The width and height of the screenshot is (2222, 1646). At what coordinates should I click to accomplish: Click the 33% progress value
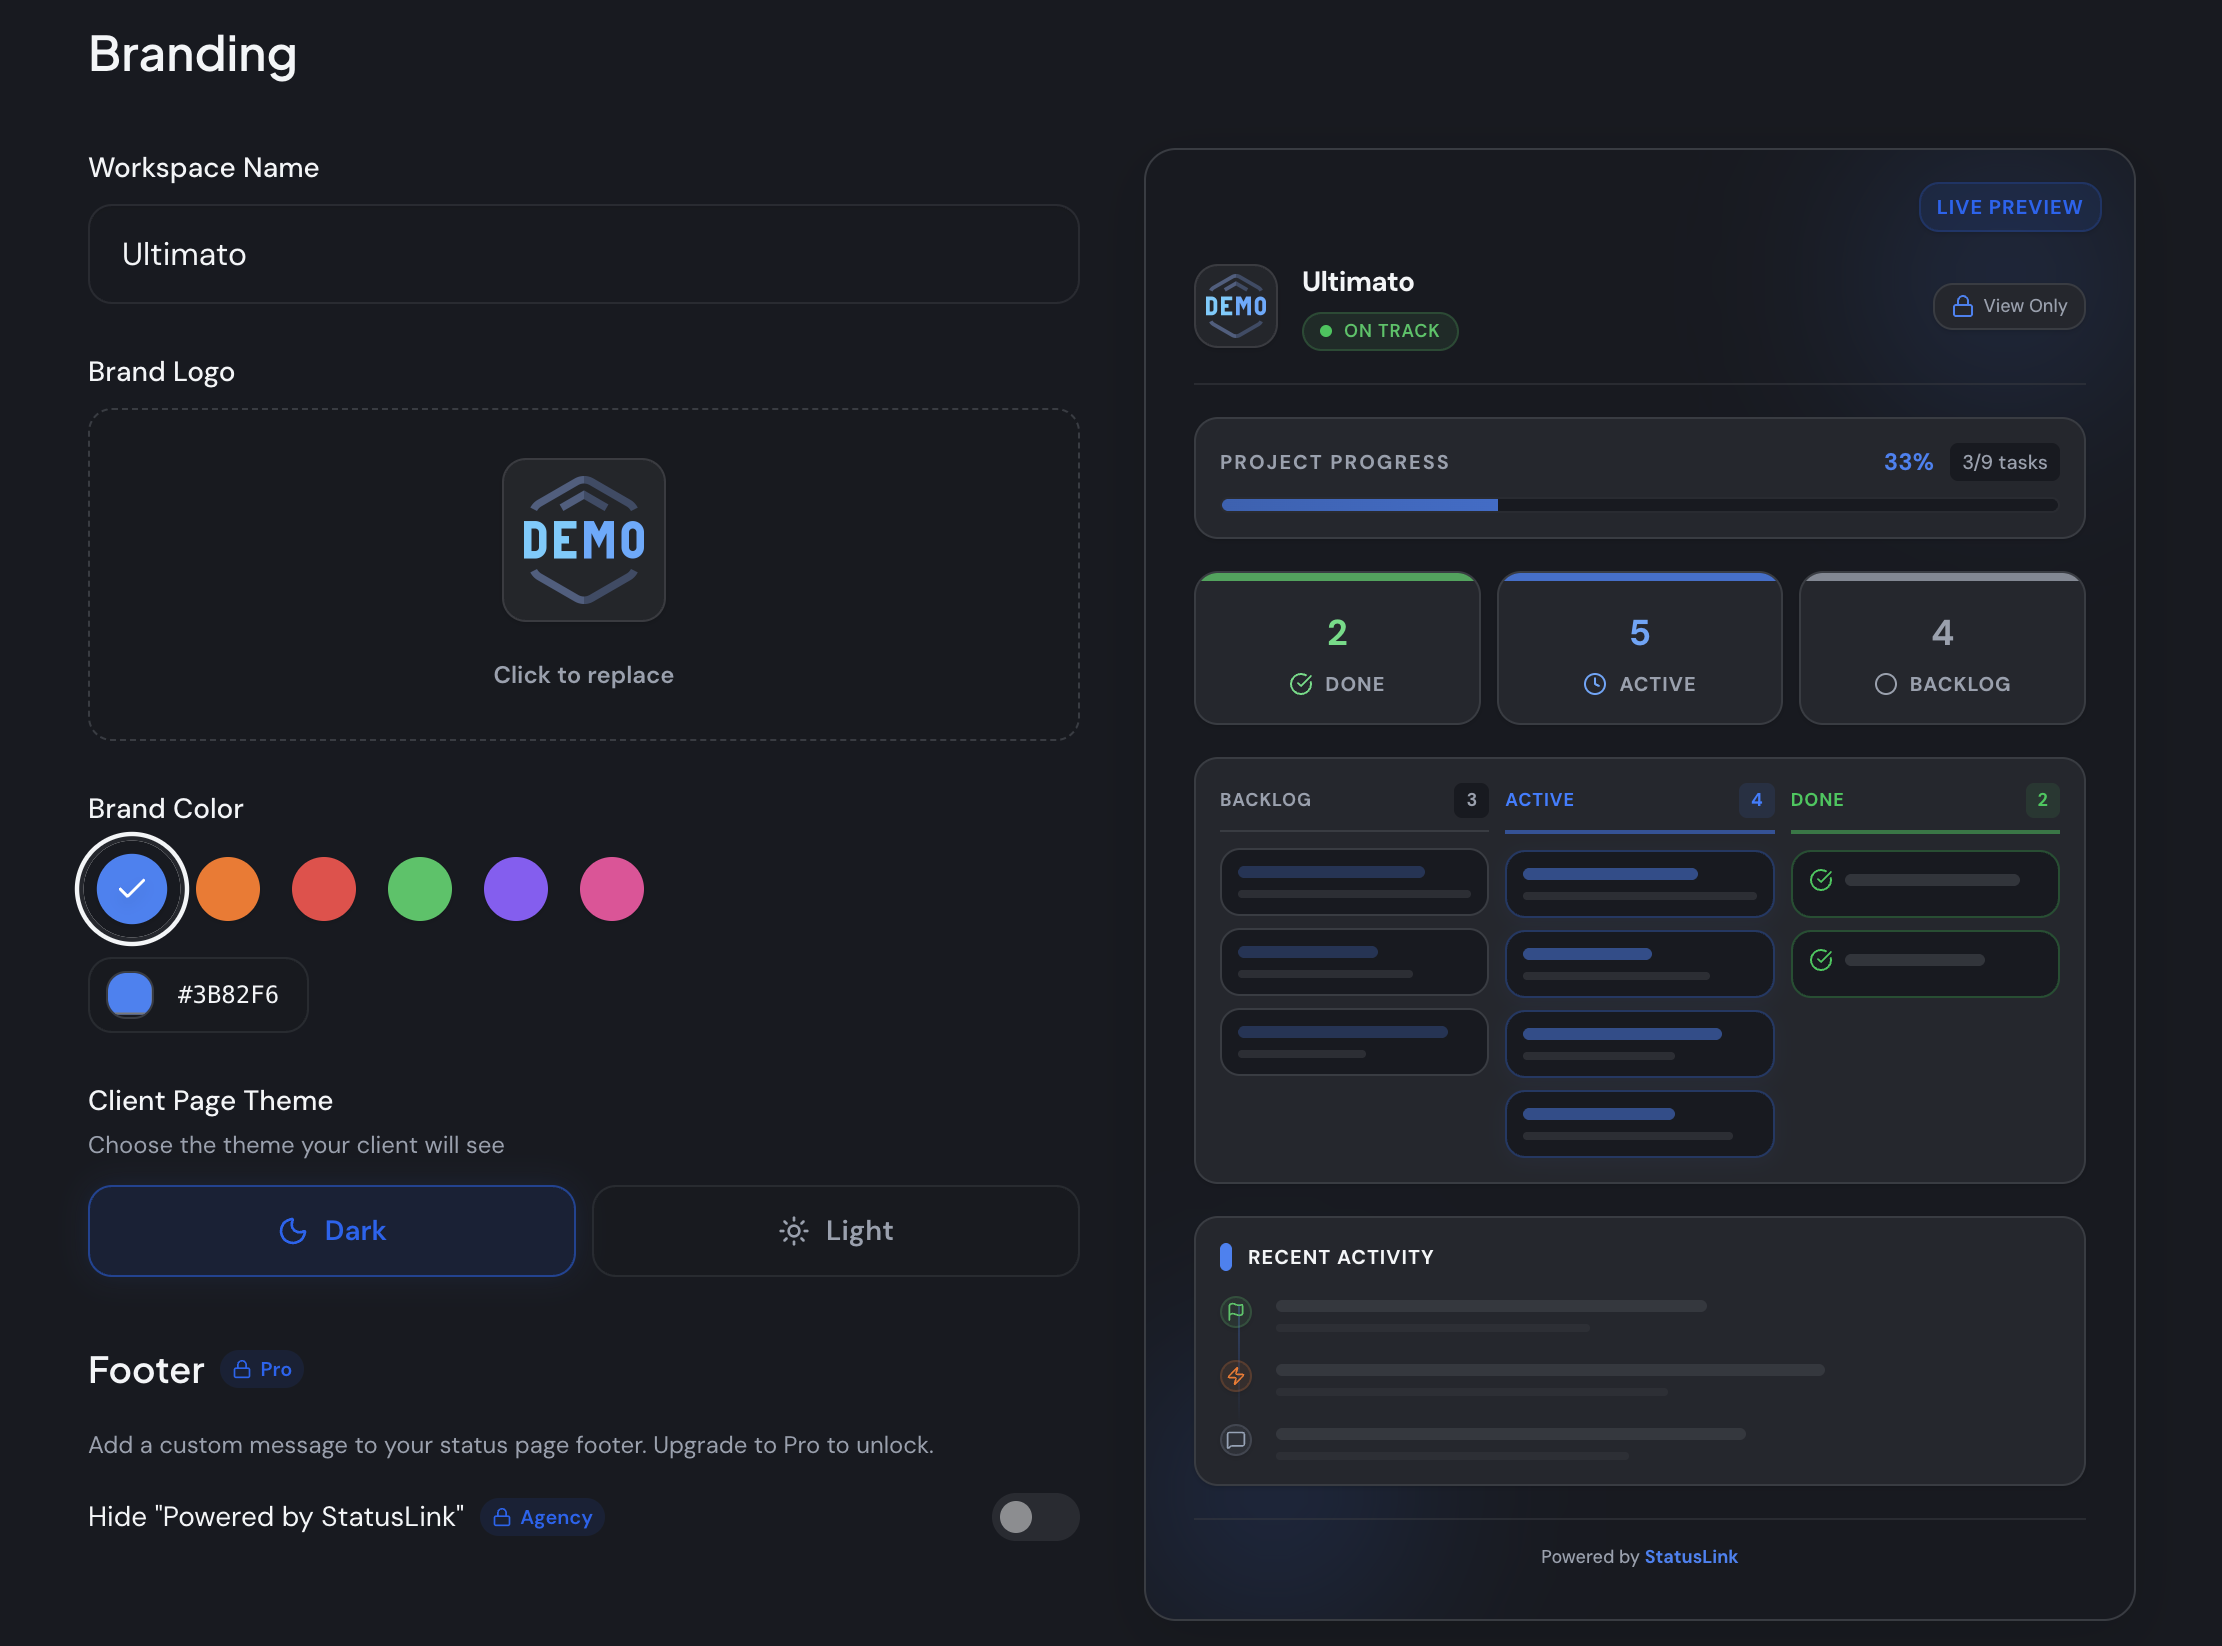tap(1909, 462)
